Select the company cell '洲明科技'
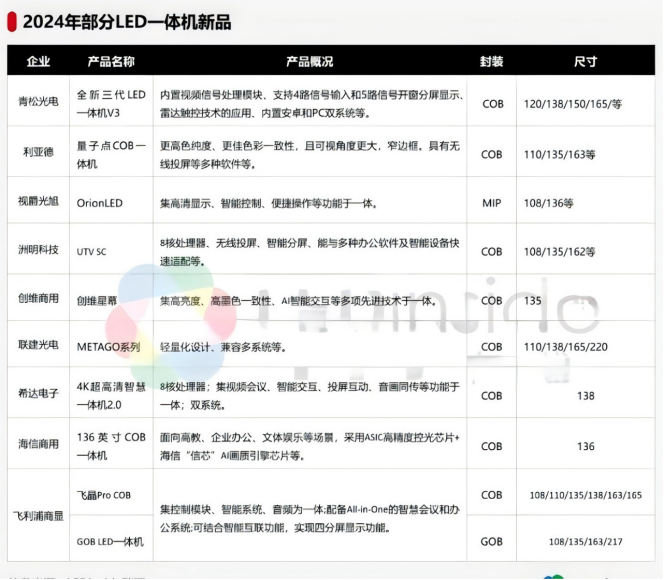Screen dimensions: 664x580 pyautogui.click(x=38, y=250)
